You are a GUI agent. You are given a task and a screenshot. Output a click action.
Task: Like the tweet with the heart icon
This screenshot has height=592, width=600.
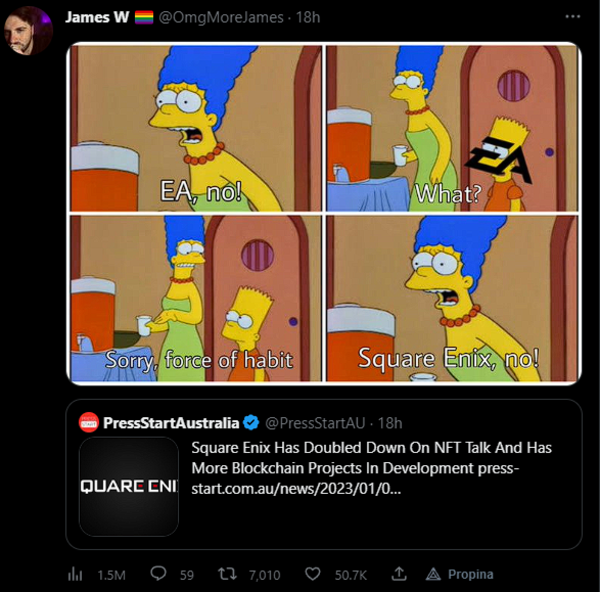(313, 574)
